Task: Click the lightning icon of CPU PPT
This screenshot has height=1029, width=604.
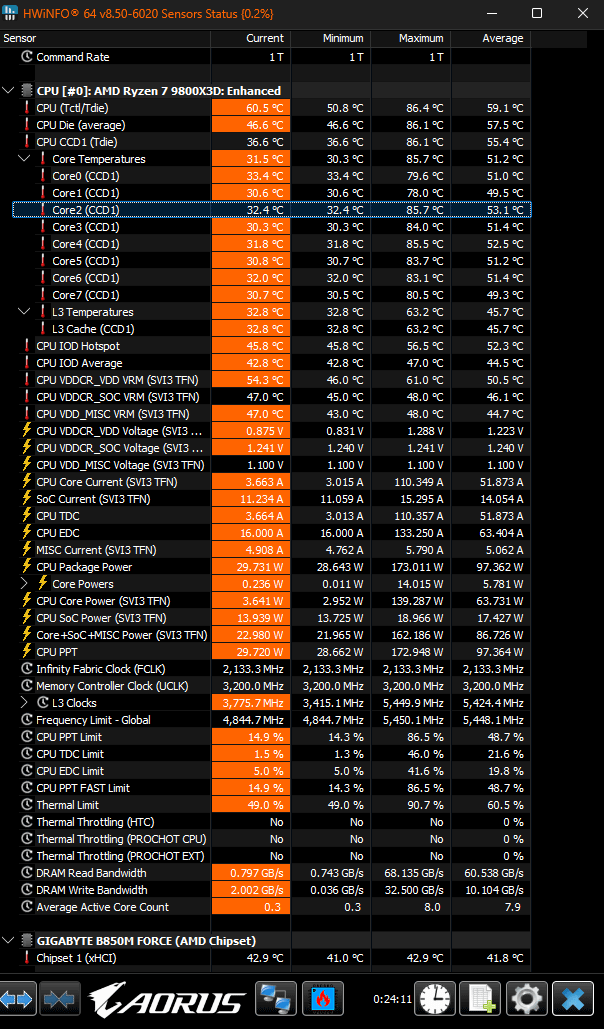Action: tap(27, 651)
